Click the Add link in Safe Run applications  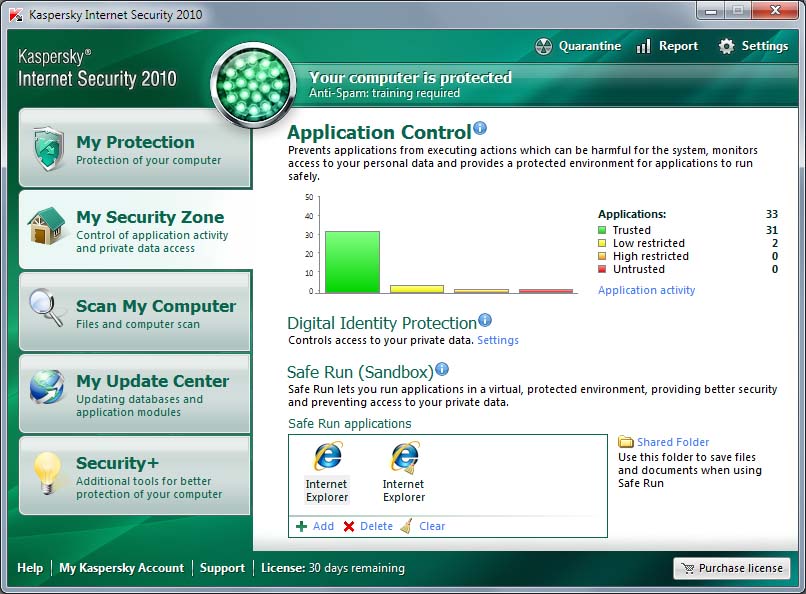(x=323, y=526)
